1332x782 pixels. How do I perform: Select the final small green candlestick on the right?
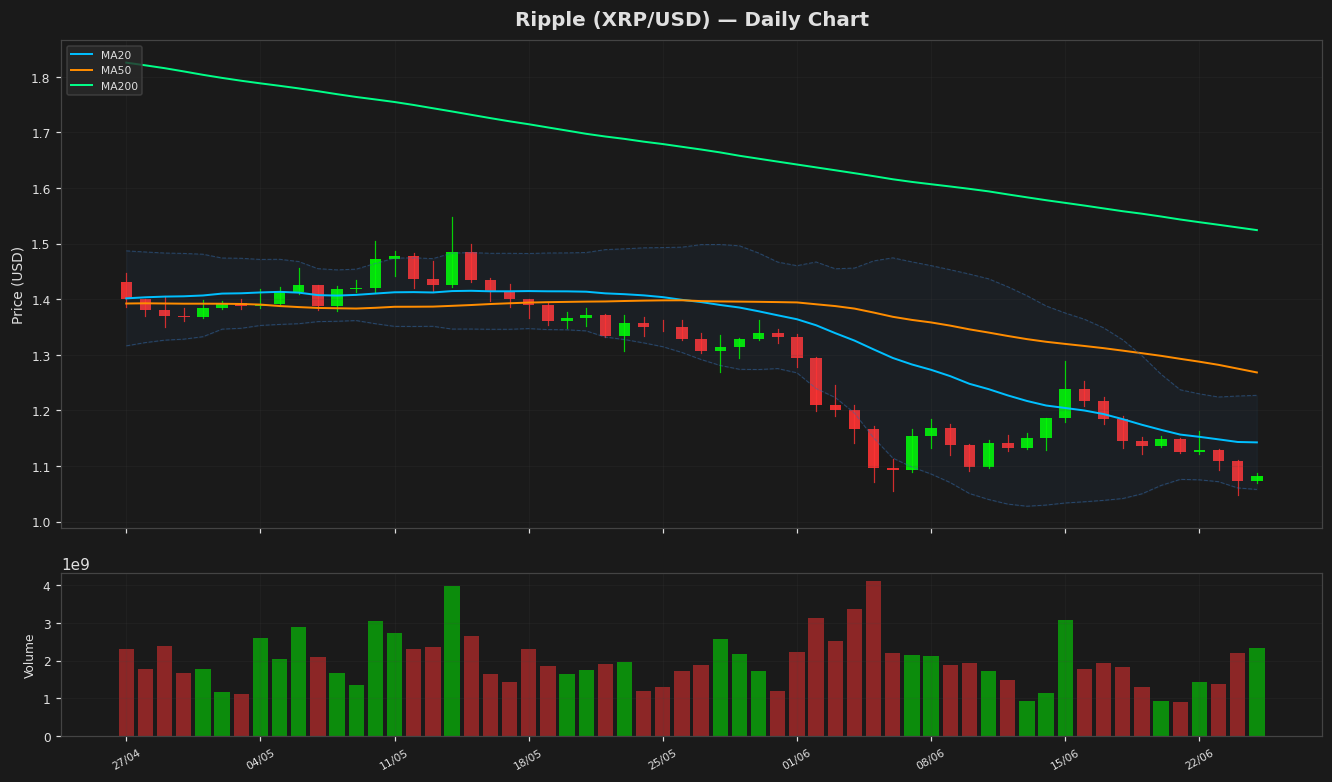click(x=1257, y=478)
